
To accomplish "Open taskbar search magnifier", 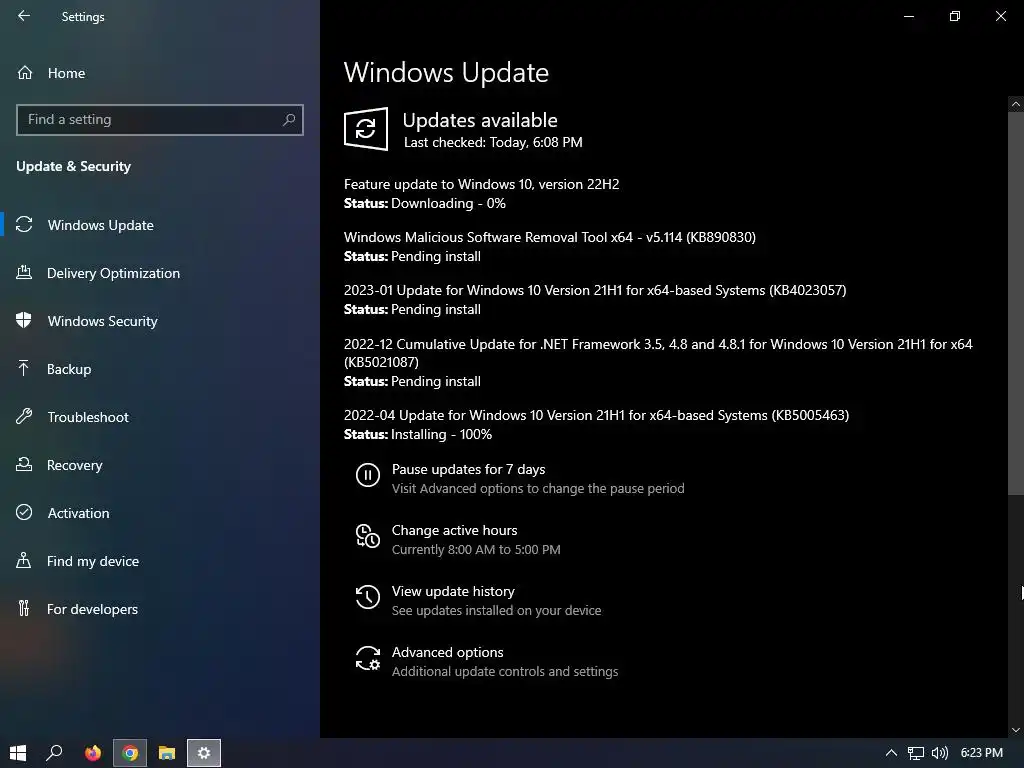I will click(x=54, y=753).
